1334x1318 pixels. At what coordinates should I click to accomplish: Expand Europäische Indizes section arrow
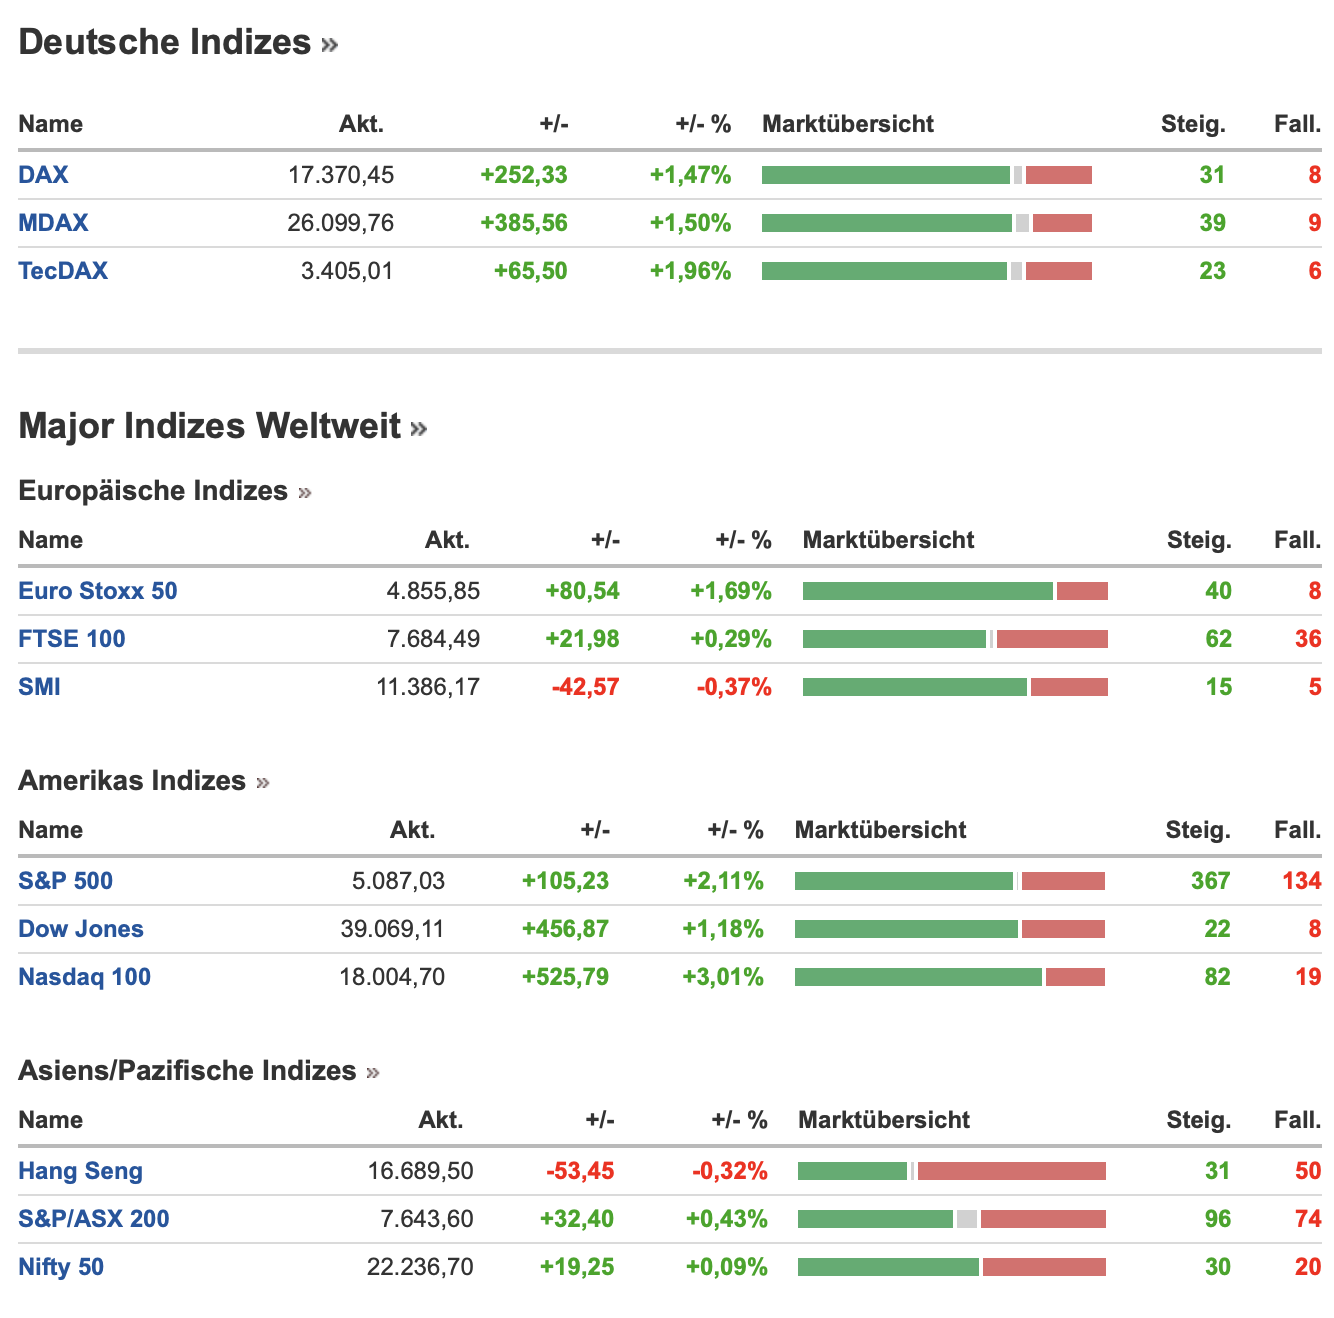305,493
